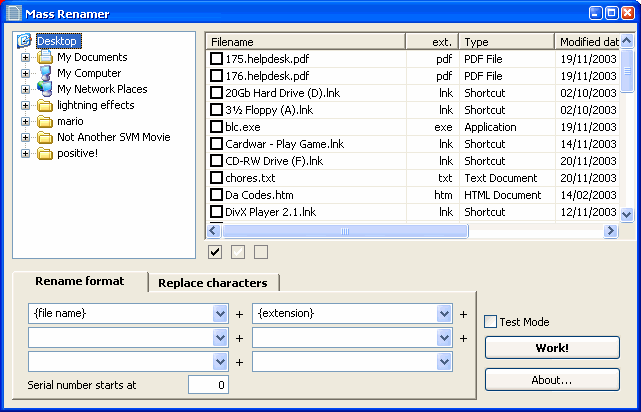Open the About... dialog button

click(x=552, y=380)
